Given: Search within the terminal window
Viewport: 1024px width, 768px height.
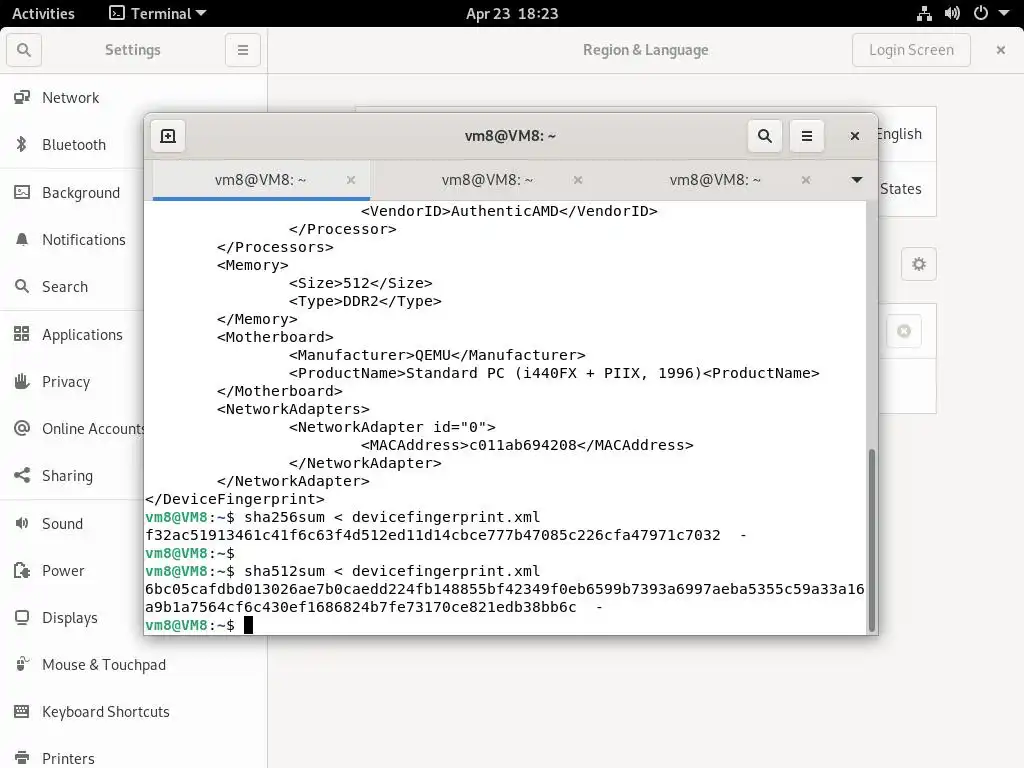Looking at the screenshot, I should 765,136.
